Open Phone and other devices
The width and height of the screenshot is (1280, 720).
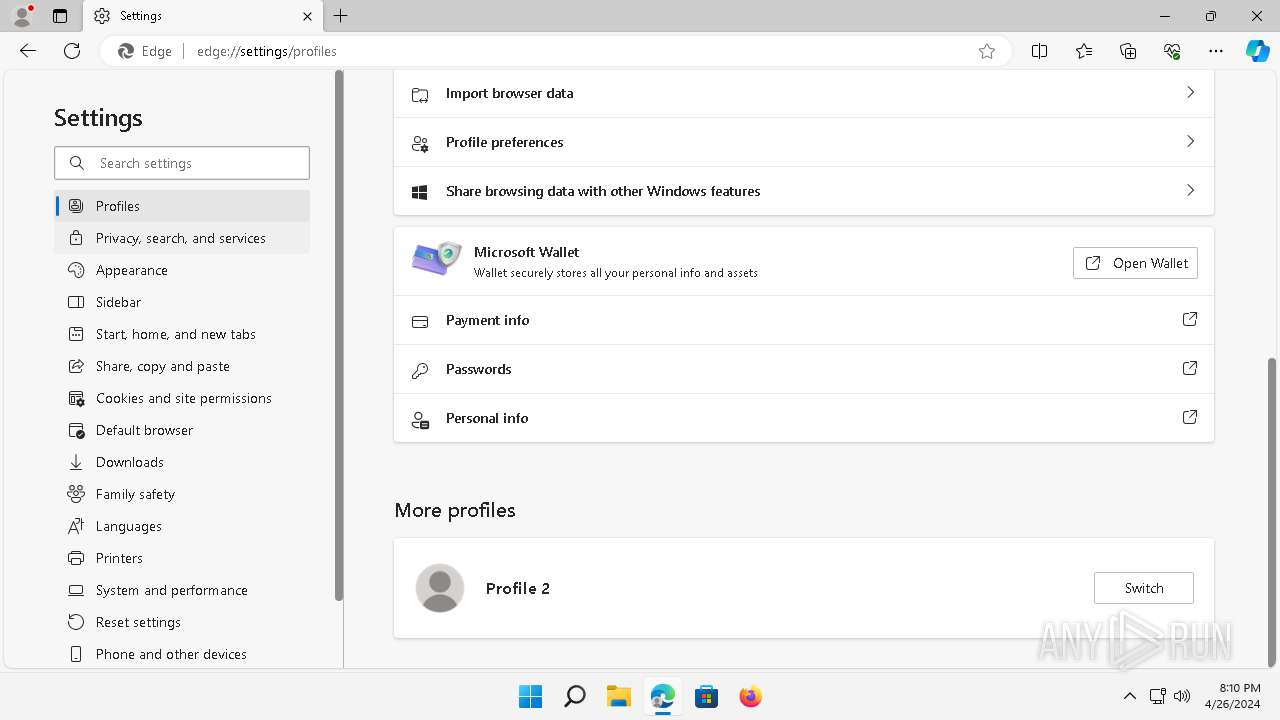point(182,654)
